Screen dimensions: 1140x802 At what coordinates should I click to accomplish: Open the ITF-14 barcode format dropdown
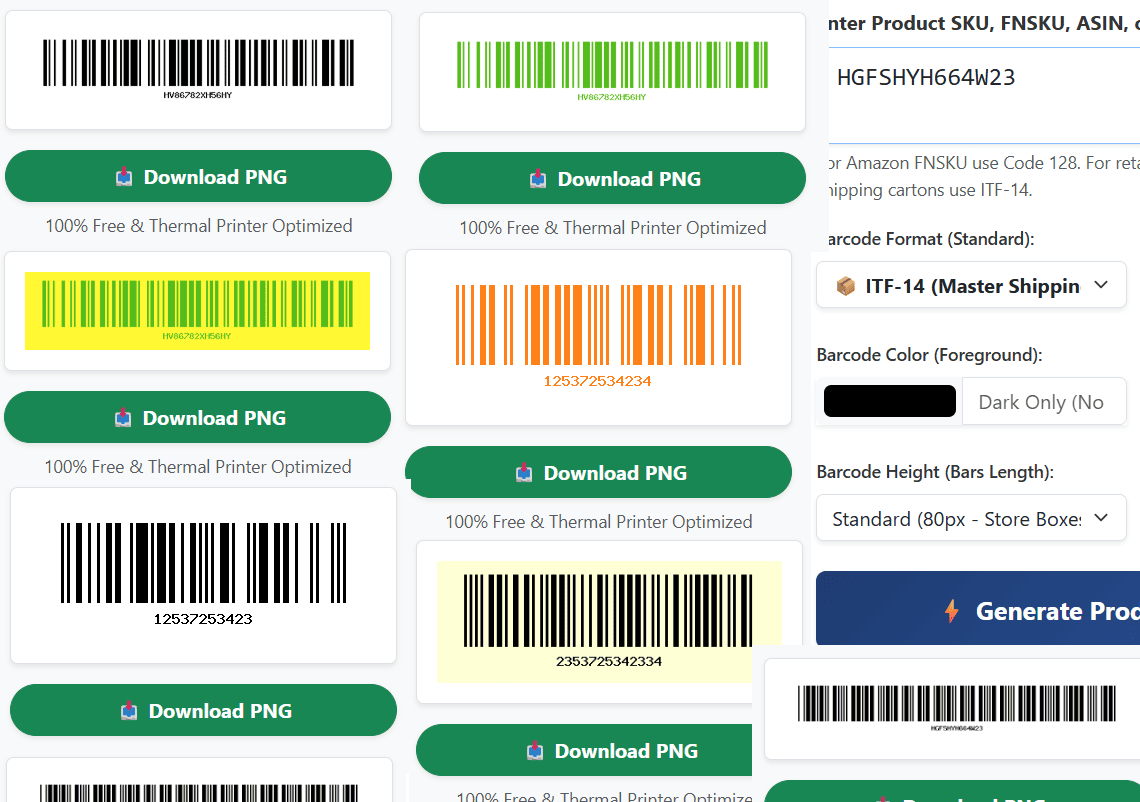971,285
